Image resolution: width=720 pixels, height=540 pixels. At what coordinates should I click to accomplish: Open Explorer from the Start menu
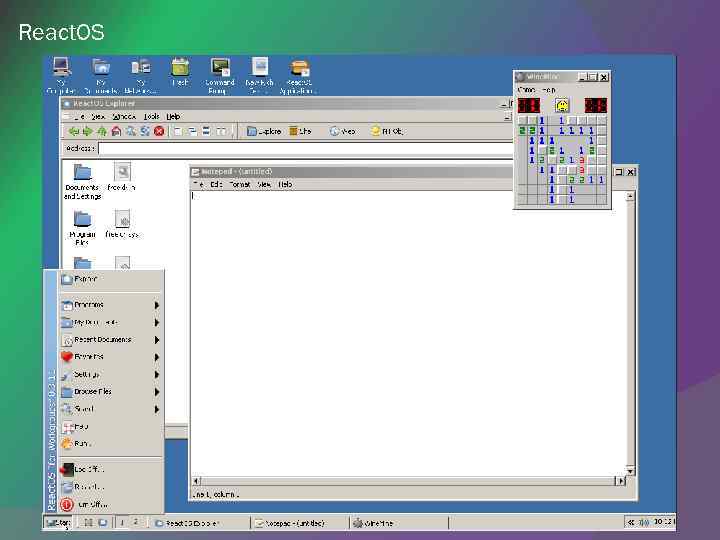pos(110,279)
